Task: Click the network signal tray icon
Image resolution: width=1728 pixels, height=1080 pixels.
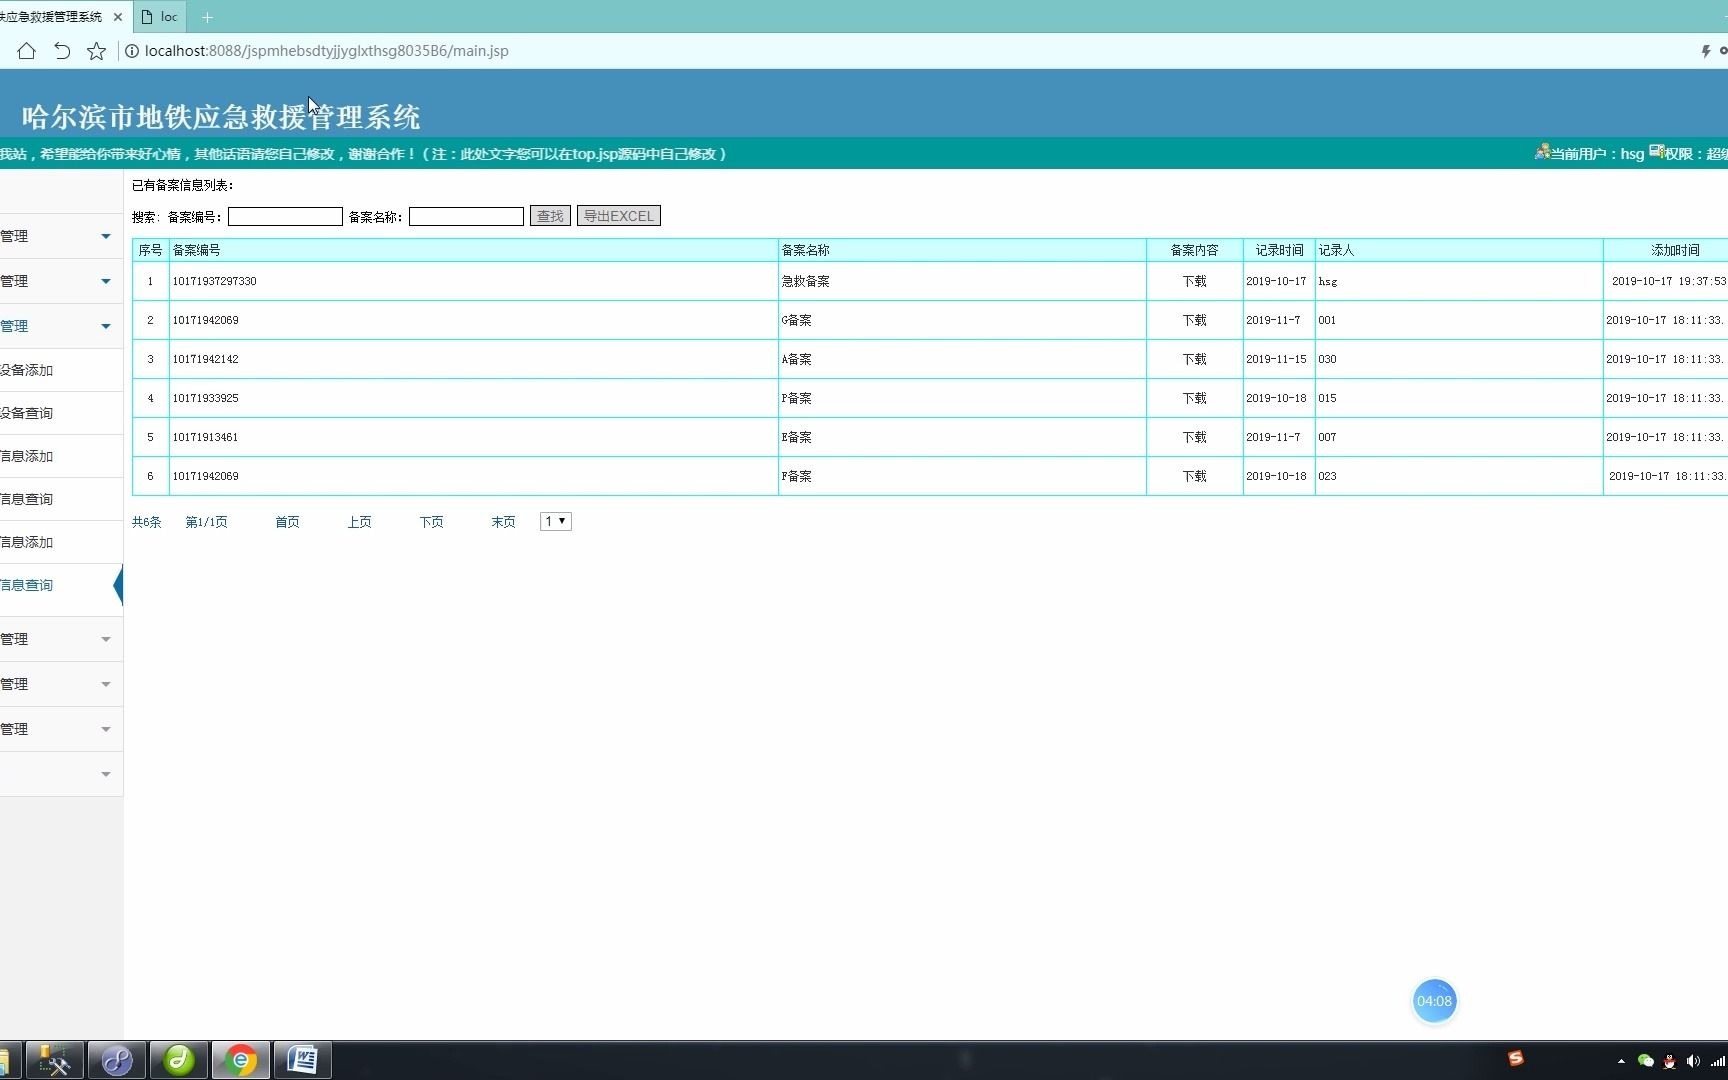Action: [x=1717, y=1061]
